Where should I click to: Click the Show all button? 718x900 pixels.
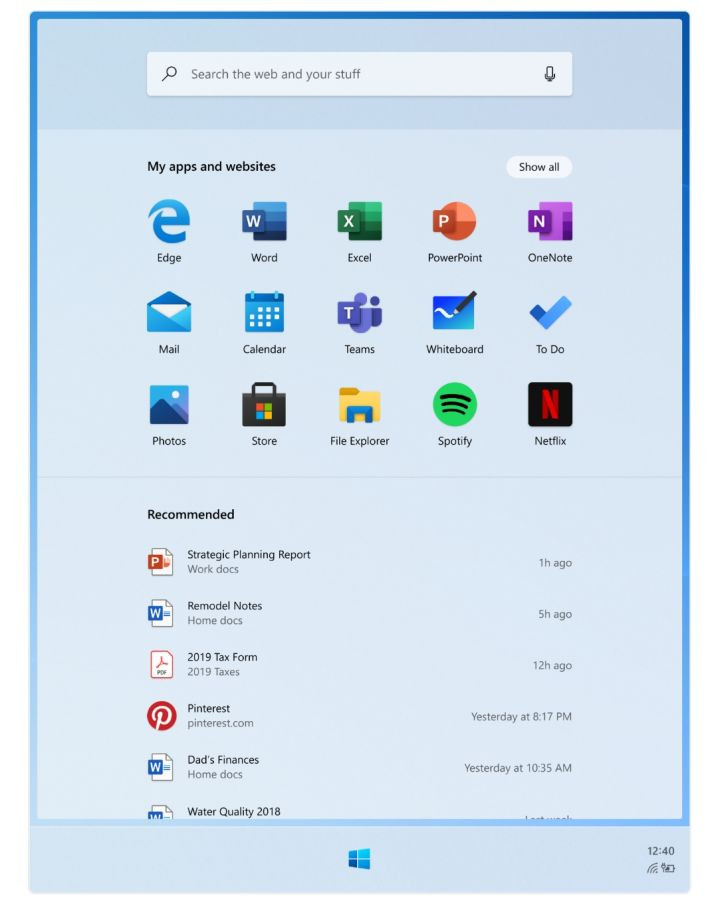coord(539,167)
